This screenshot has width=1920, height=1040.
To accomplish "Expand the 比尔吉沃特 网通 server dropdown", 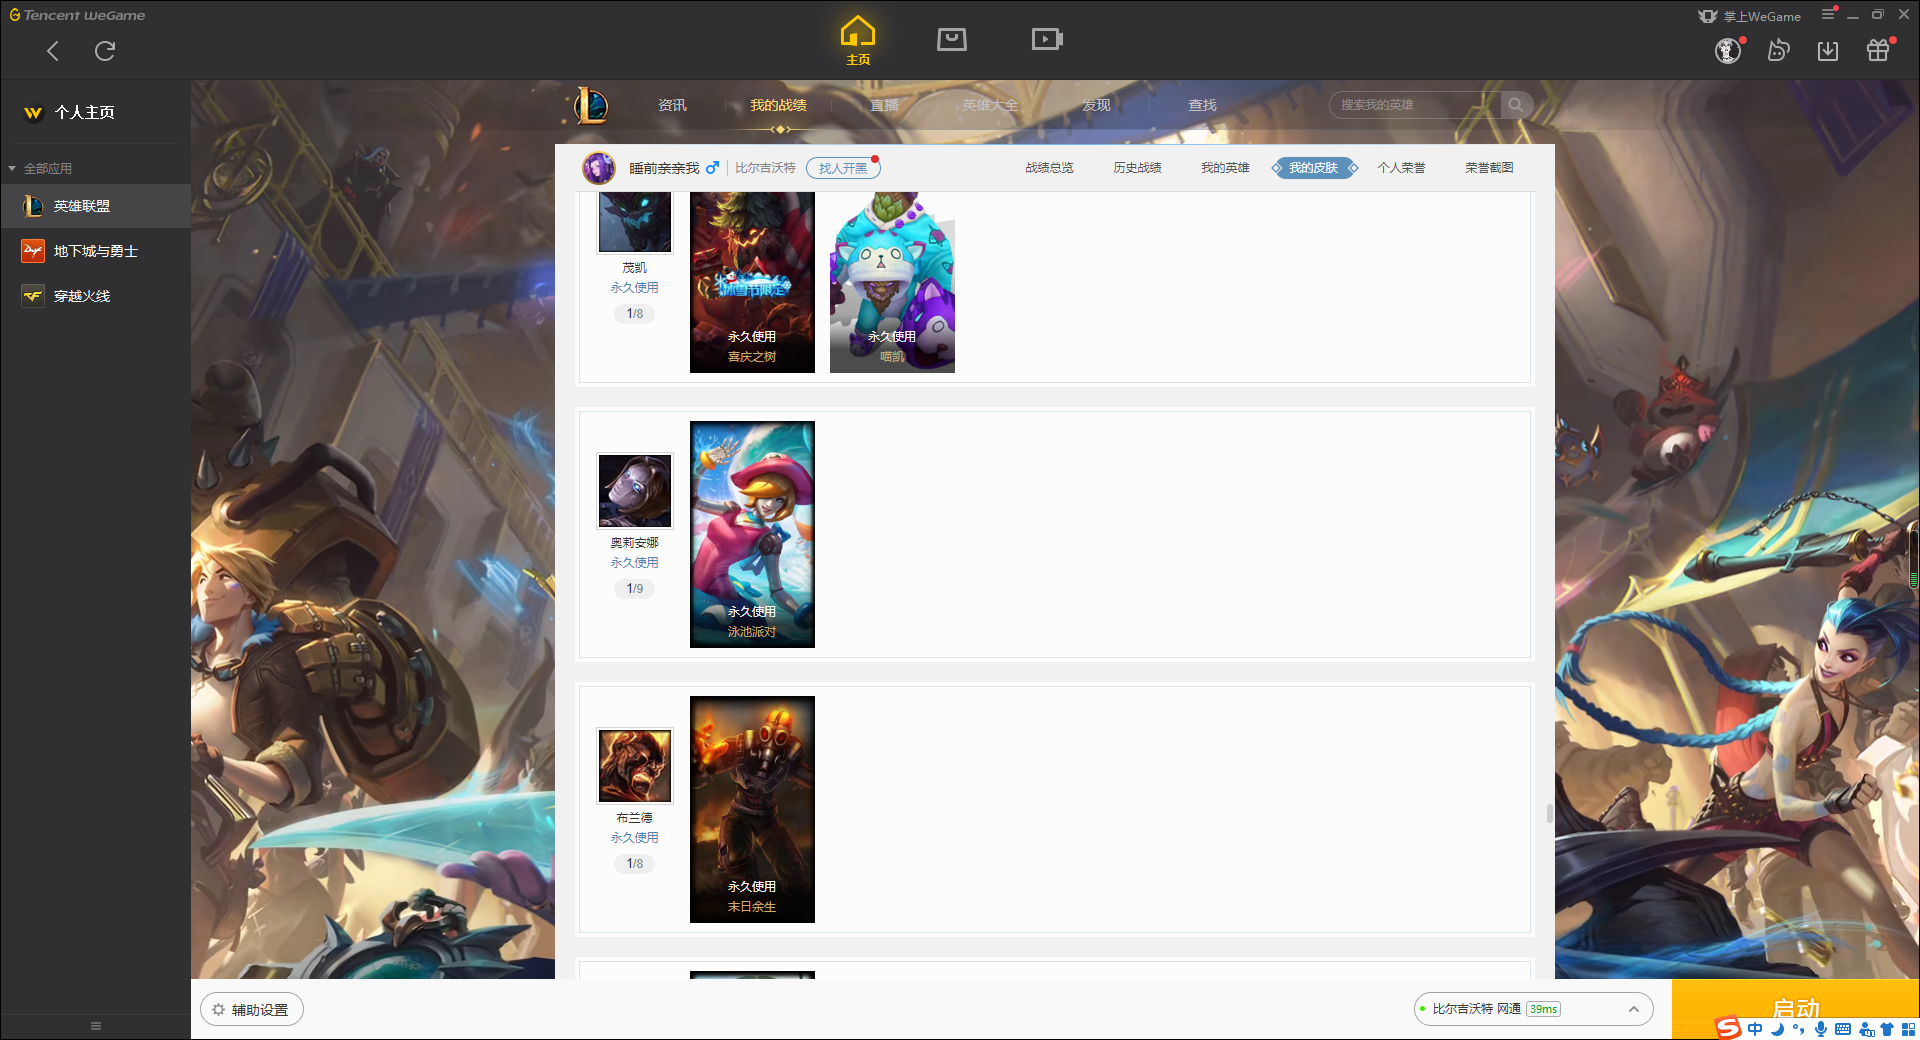I will click(x=1533, y=1009).
